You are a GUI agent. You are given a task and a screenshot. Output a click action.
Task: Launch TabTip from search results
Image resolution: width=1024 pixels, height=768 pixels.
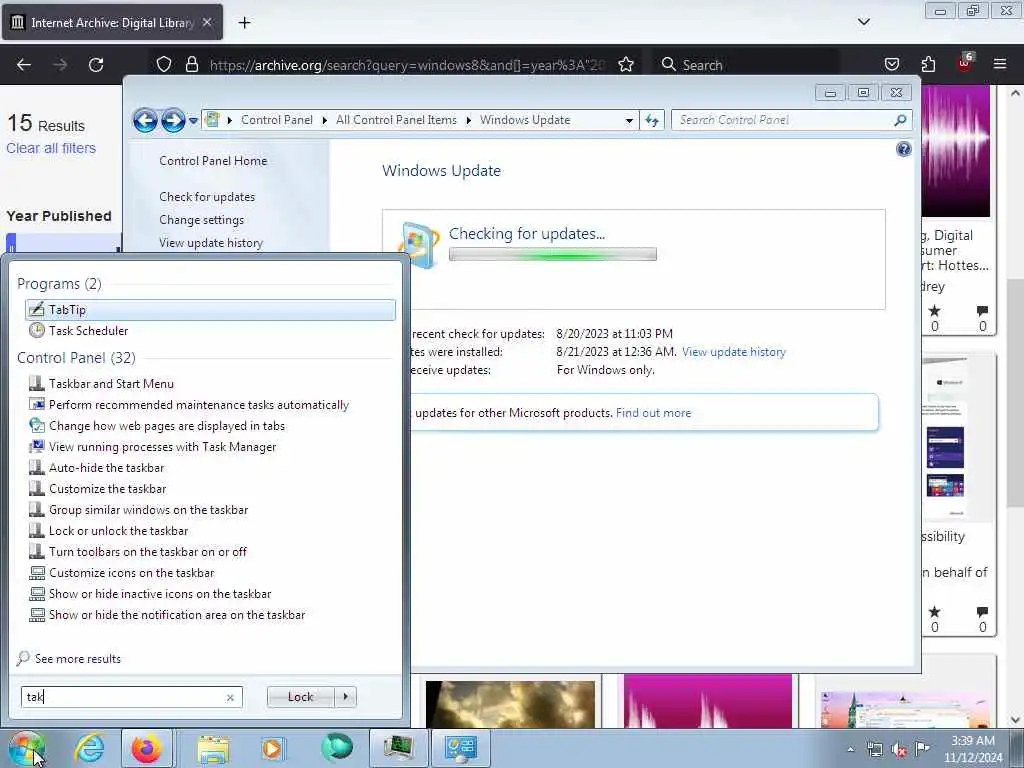pos(210,310)
